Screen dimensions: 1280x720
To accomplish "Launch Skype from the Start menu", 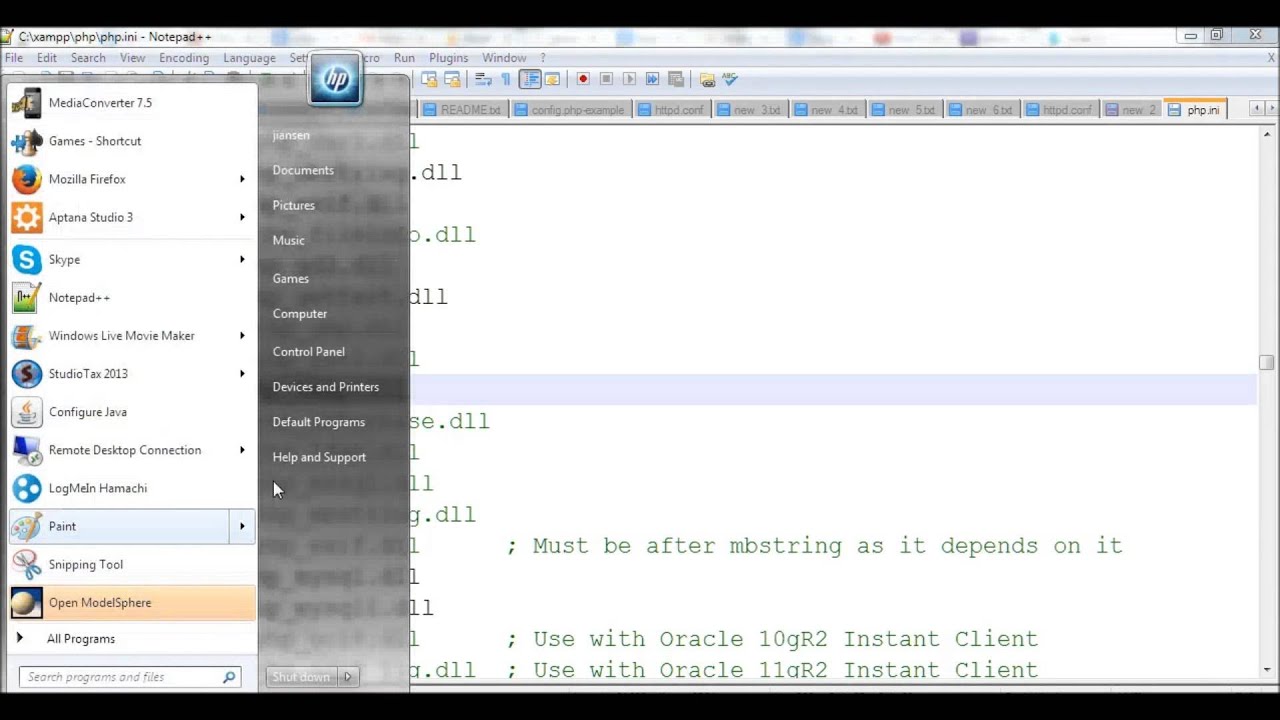I will [x=64, y=259].
